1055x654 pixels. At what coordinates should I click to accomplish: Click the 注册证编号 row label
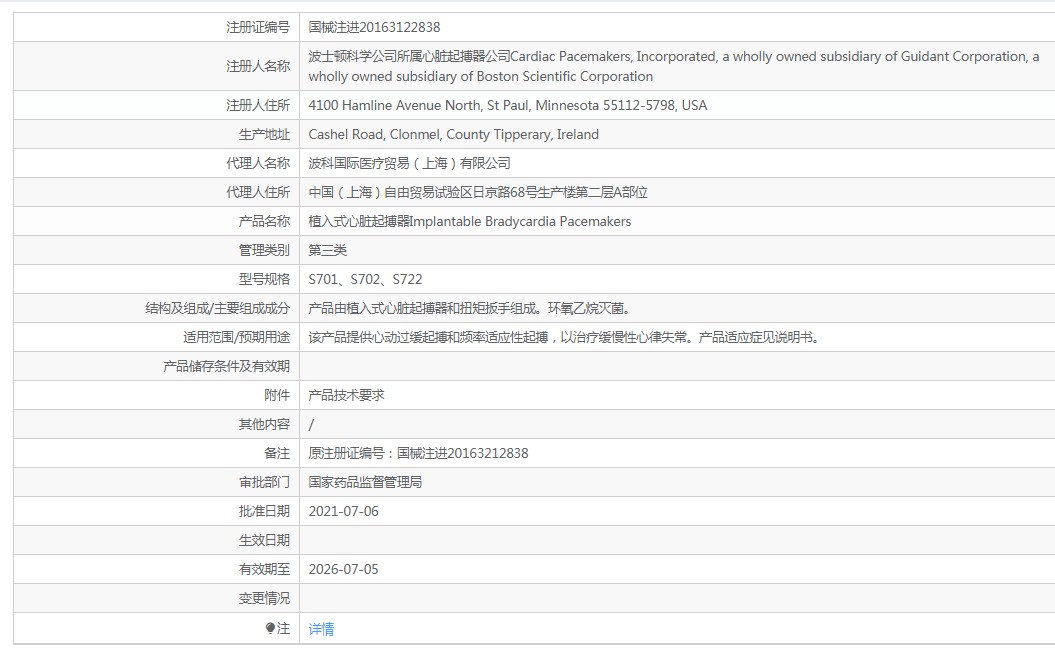tap(258, 27)
